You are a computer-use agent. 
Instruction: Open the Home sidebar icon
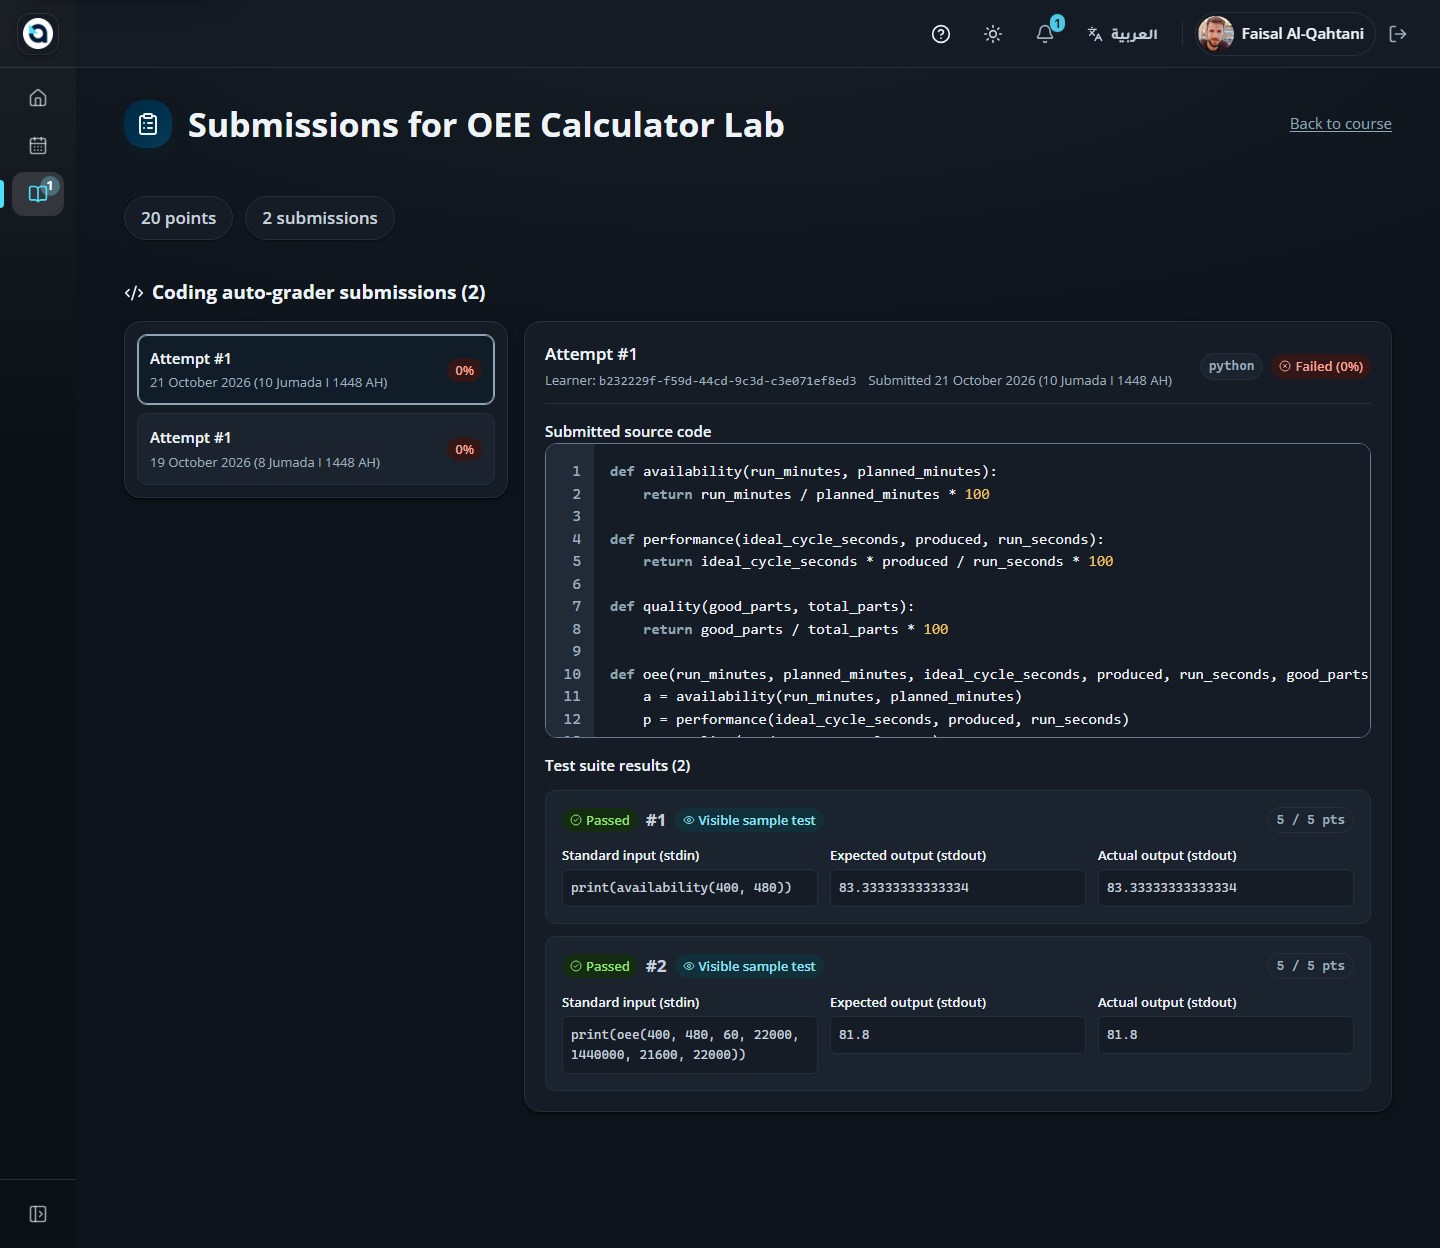click(38, 98)
